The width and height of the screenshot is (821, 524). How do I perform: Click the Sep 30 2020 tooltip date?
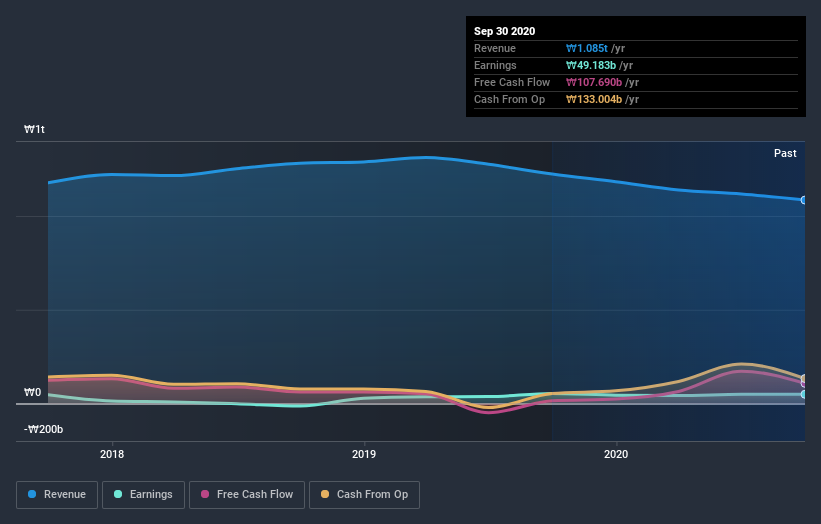click(x=504, y=31)
